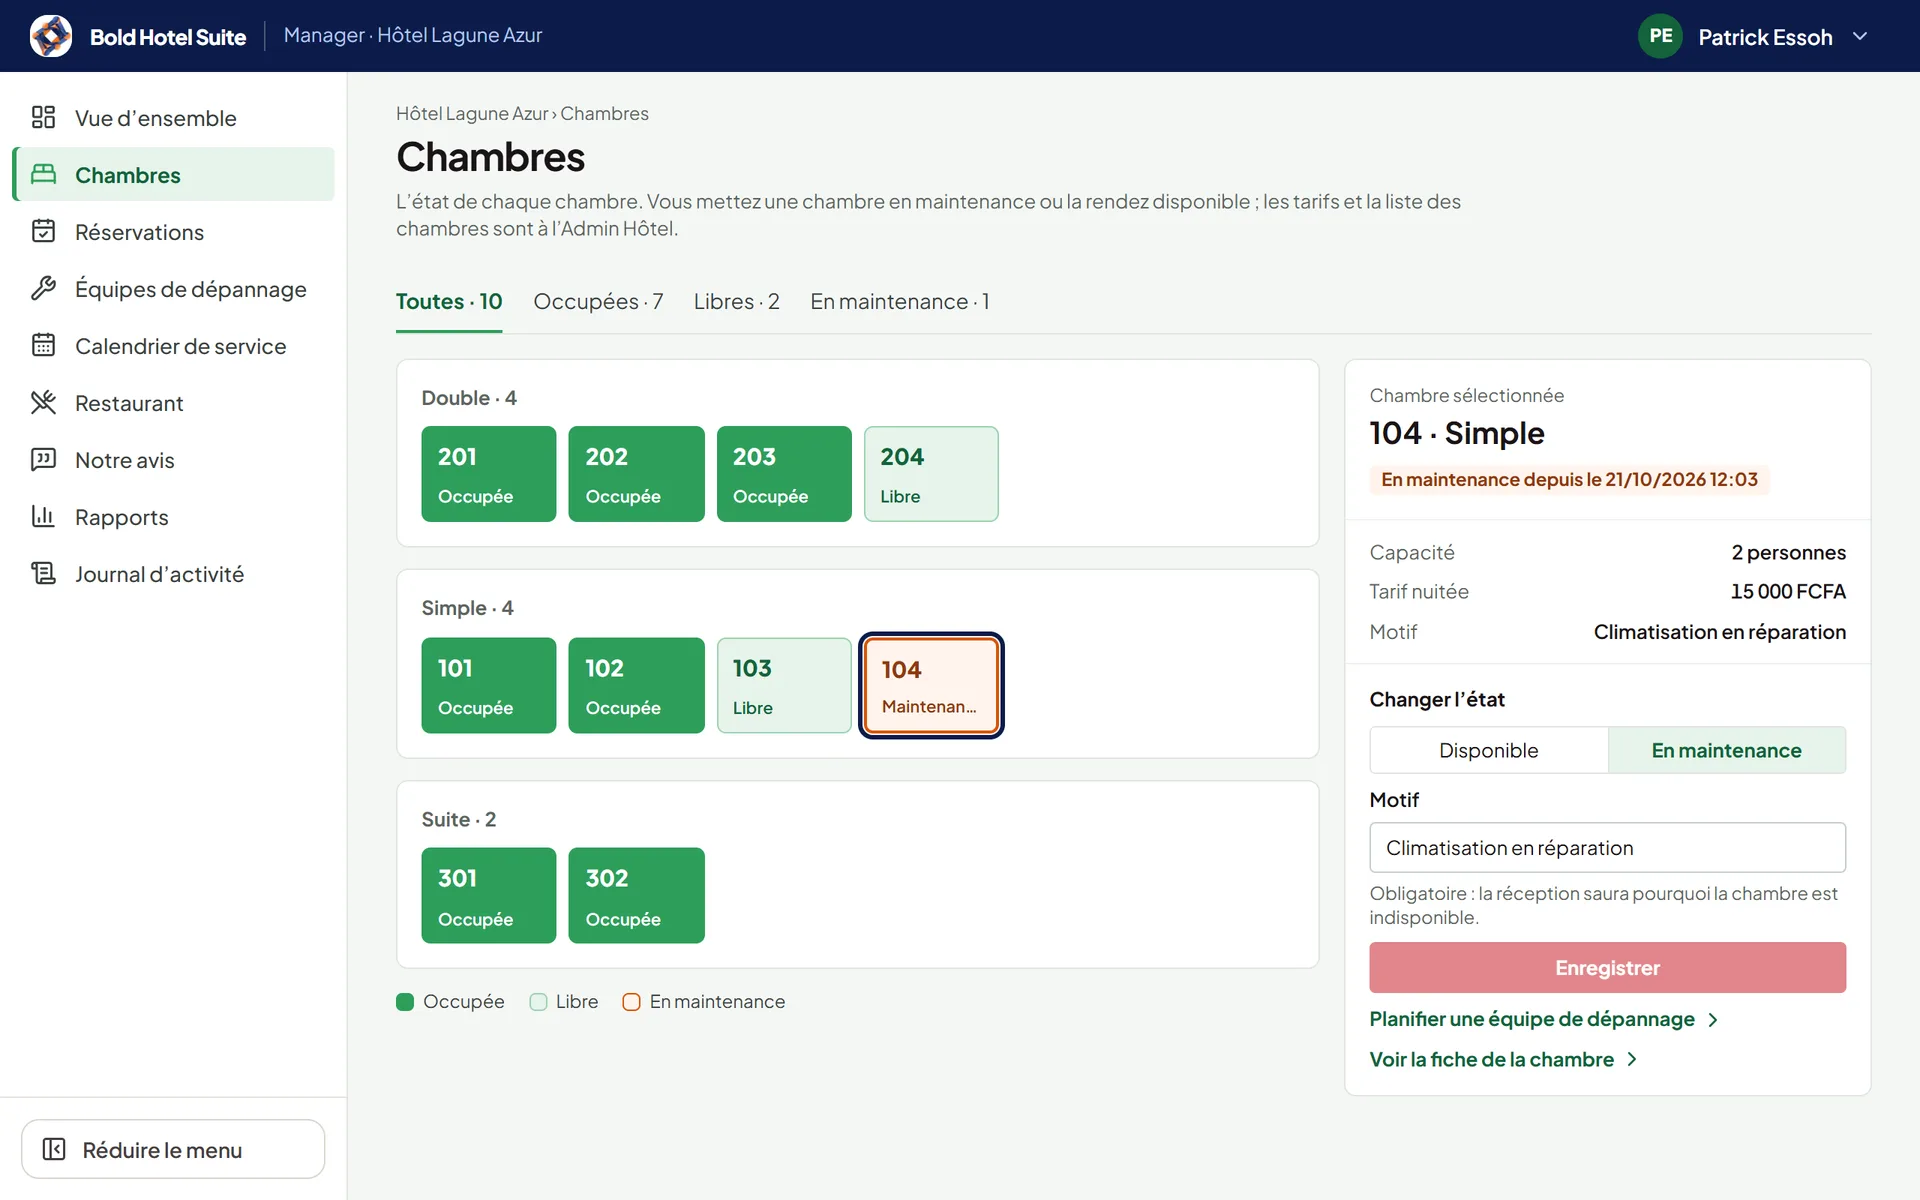Click the collapse panel icon in Réduire le menu
The width and height of the screenshot is (1920, 1200).
tap(54, 1149)
